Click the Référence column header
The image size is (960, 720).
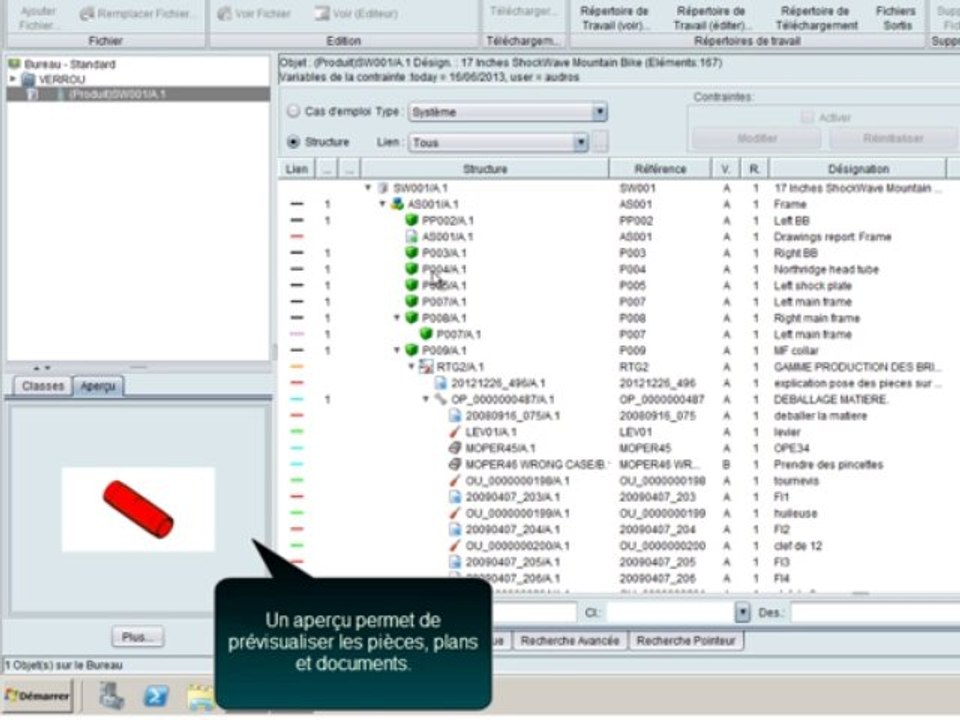[x=660, y=168]
